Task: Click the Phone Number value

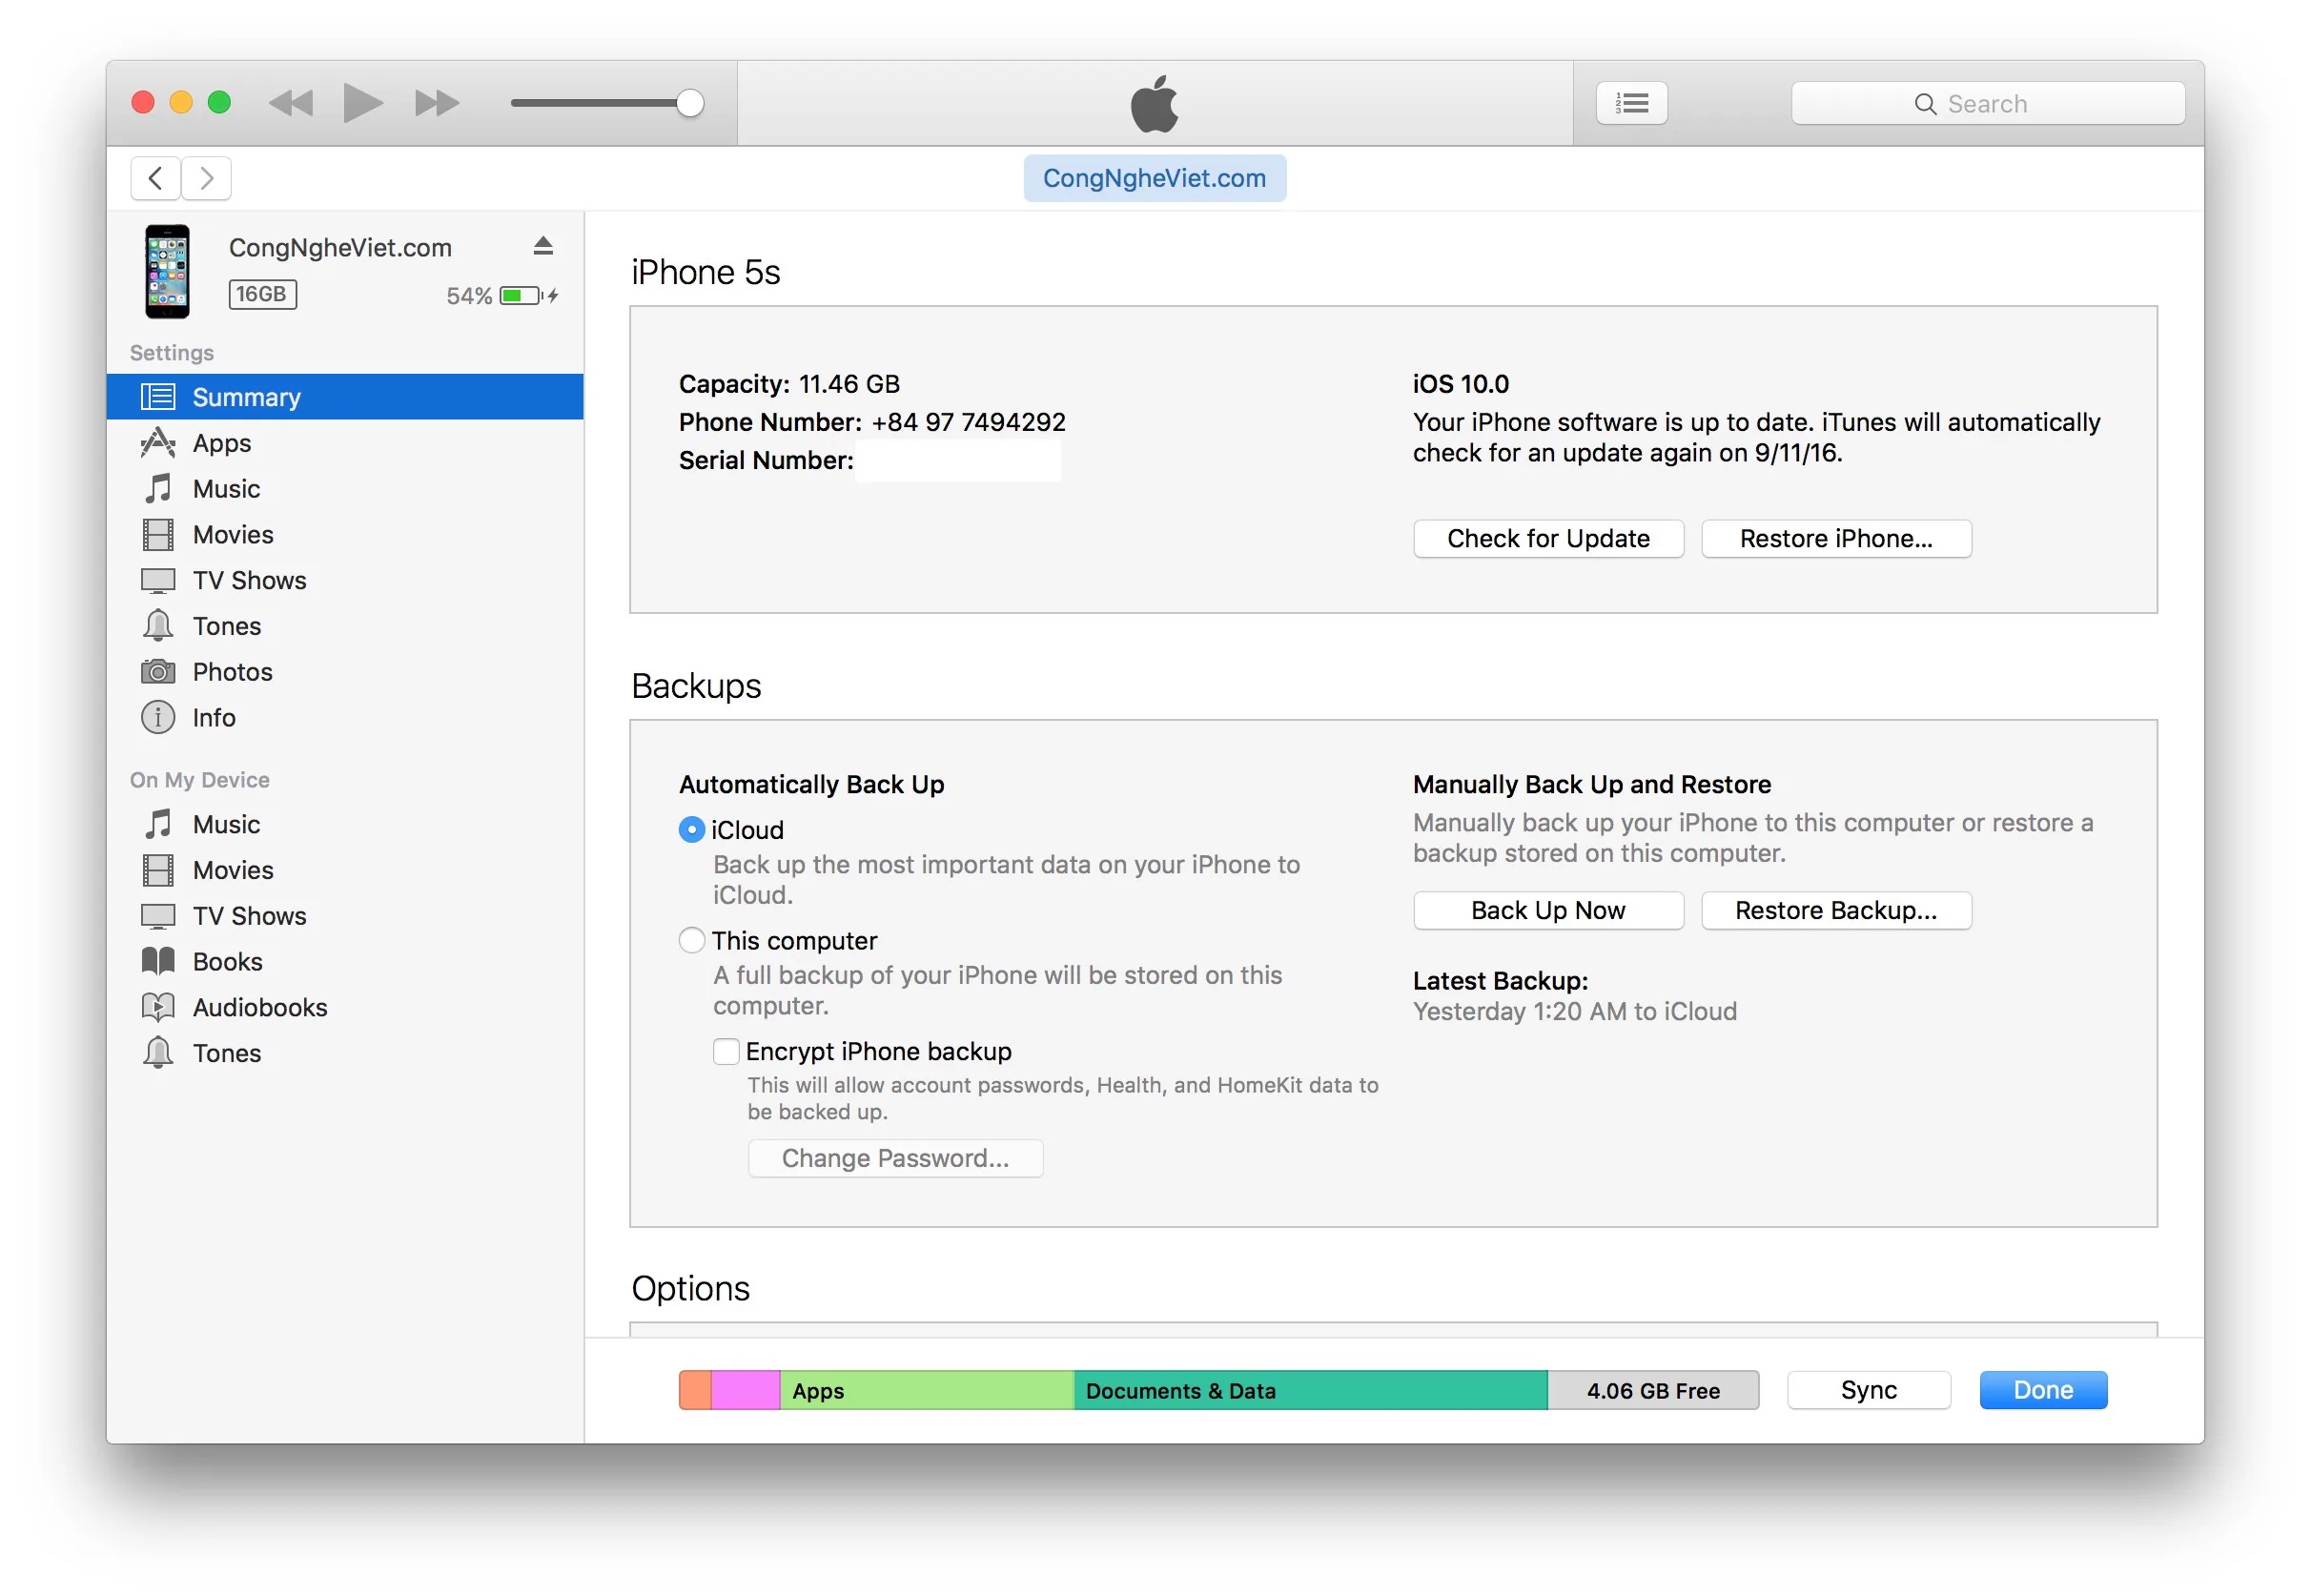Action: (x=968, y=423)
